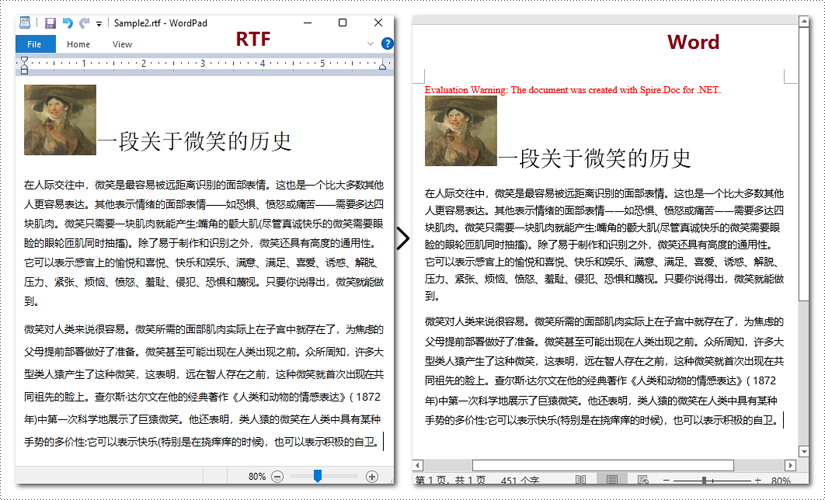Minimize the WordPad window
The image size is (825, 500).
pos(308,23)
